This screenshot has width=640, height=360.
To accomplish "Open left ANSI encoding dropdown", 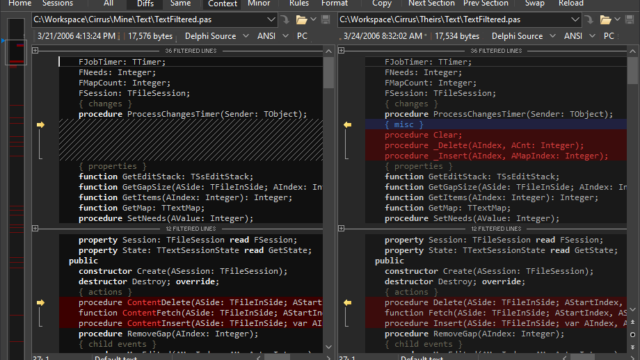I will tap(272, 36).
